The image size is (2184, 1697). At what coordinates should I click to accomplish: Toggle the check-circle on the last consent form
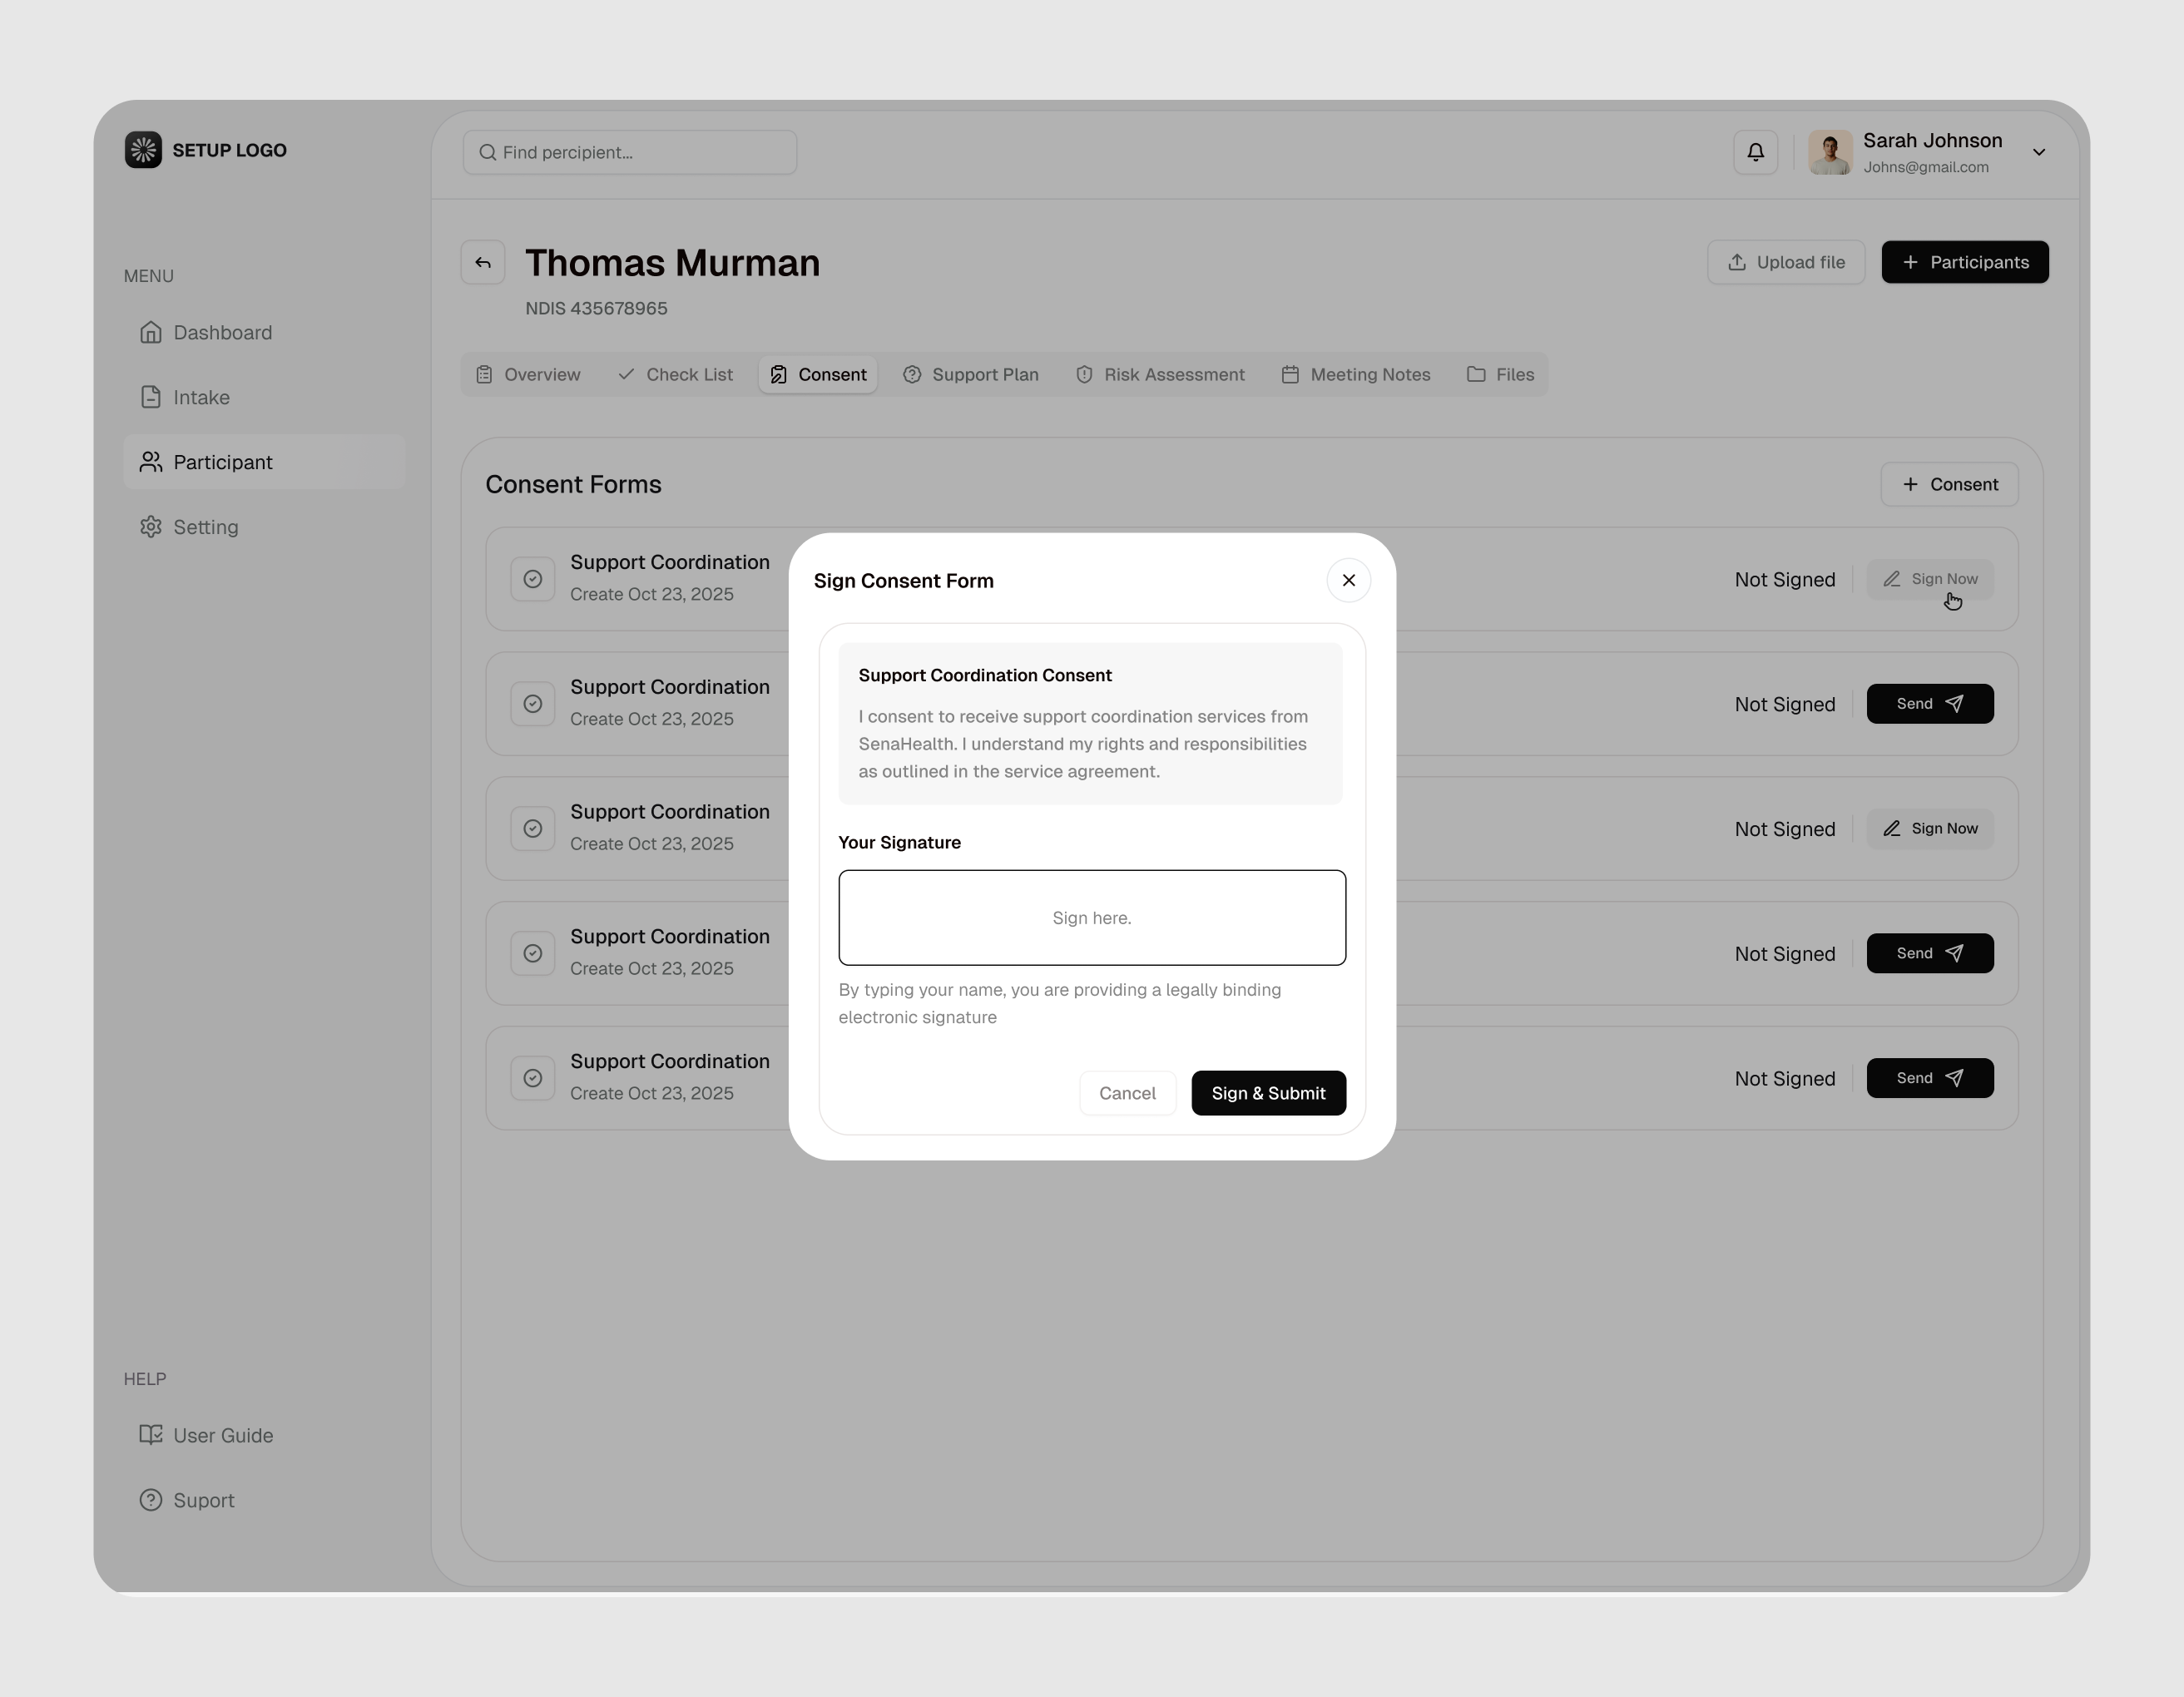click(532, 1077)
